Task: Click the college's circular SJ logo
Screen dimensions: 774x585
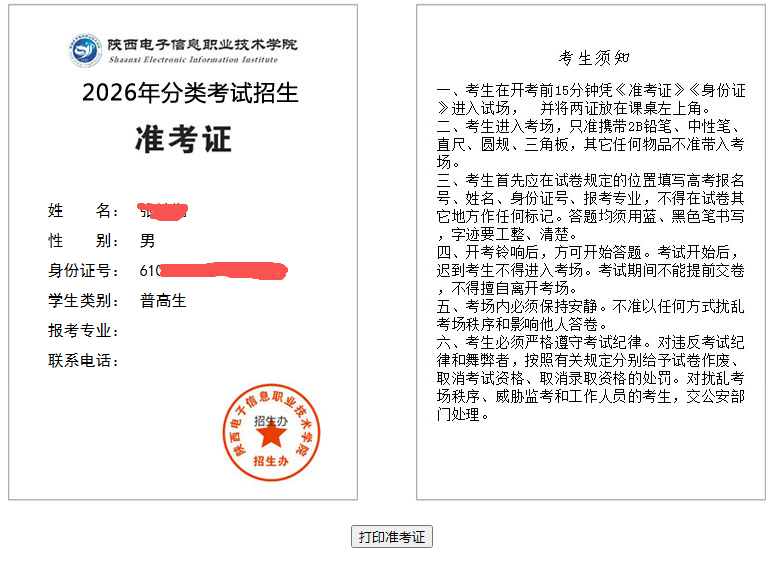Action: (x=85, y=50)
